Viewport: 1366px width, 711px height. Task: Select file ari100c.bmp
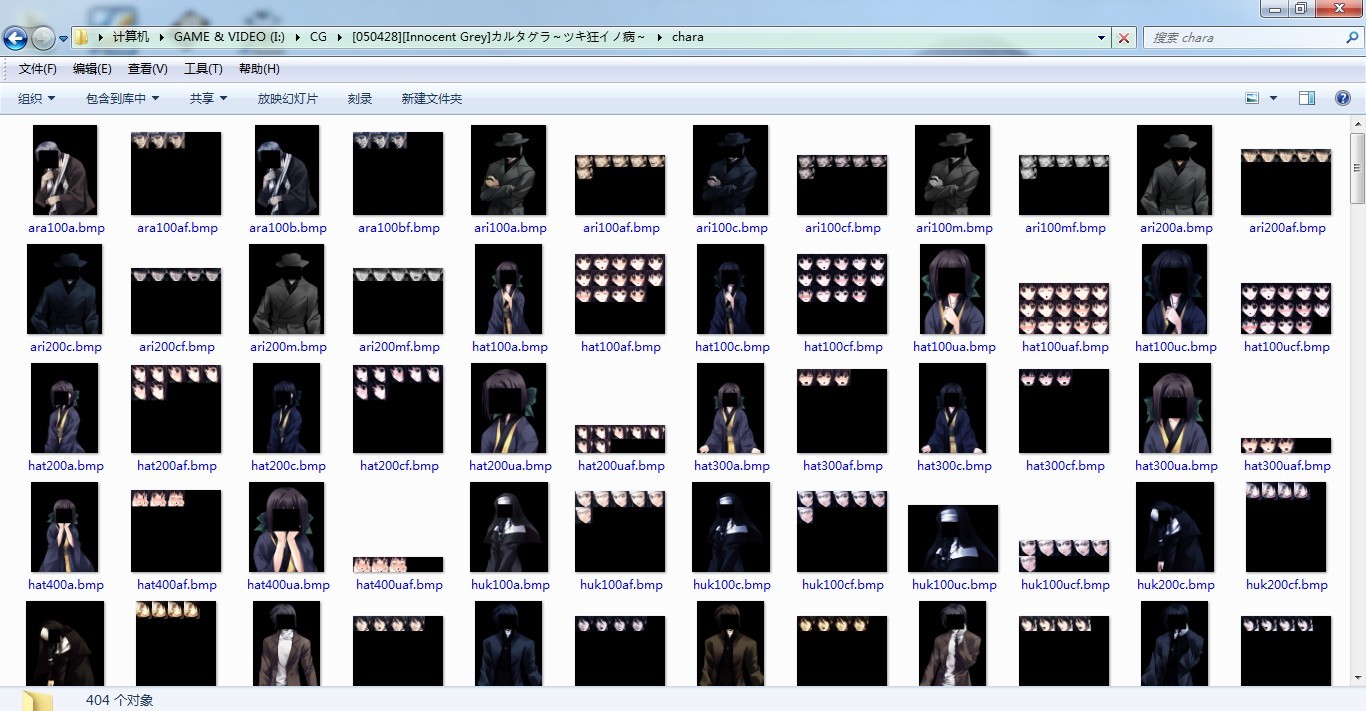pyautogui.click(x=731, y=170)
